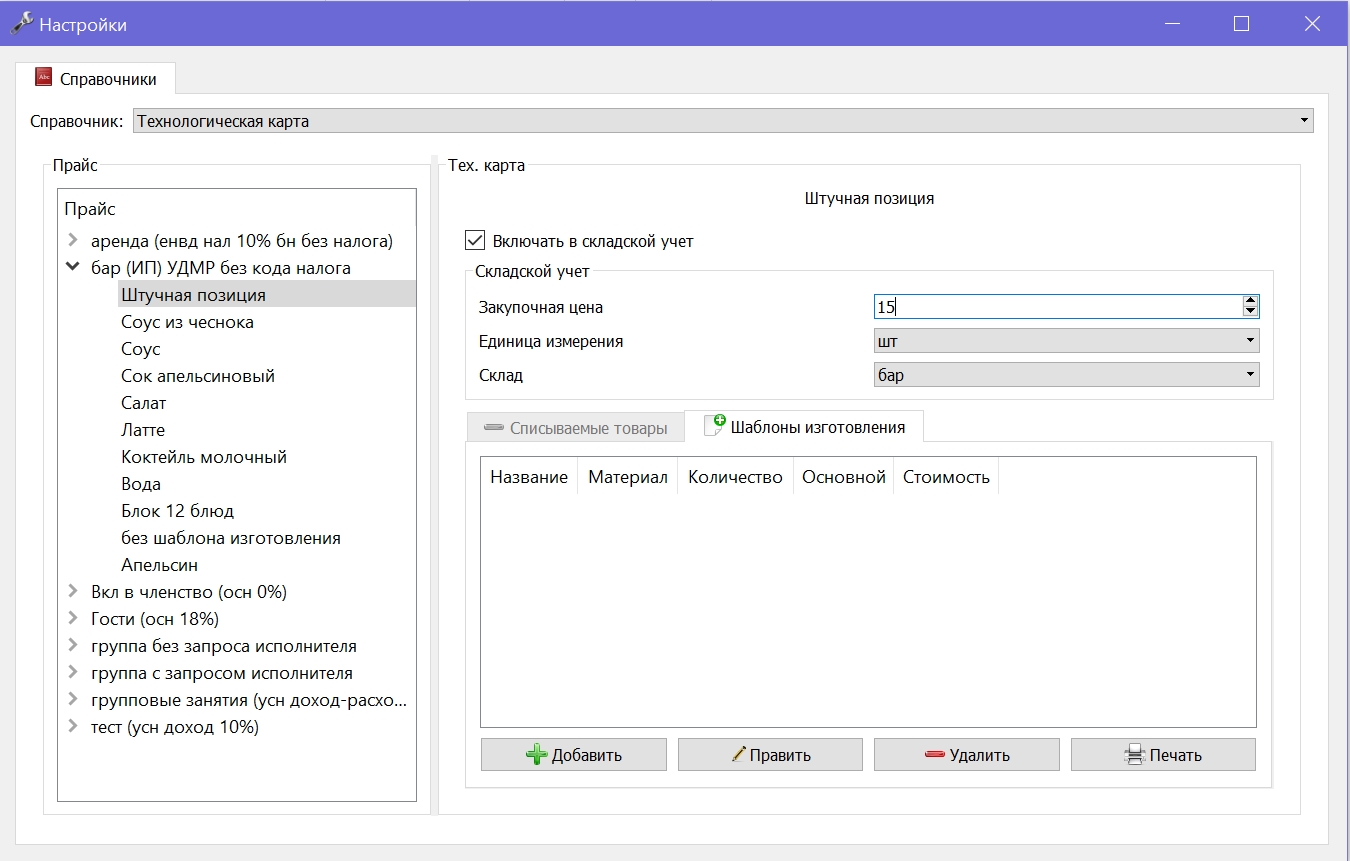Maximize the Настройки window
The height and width of the screenshot is (861, 1350).
coord(1241,24)
